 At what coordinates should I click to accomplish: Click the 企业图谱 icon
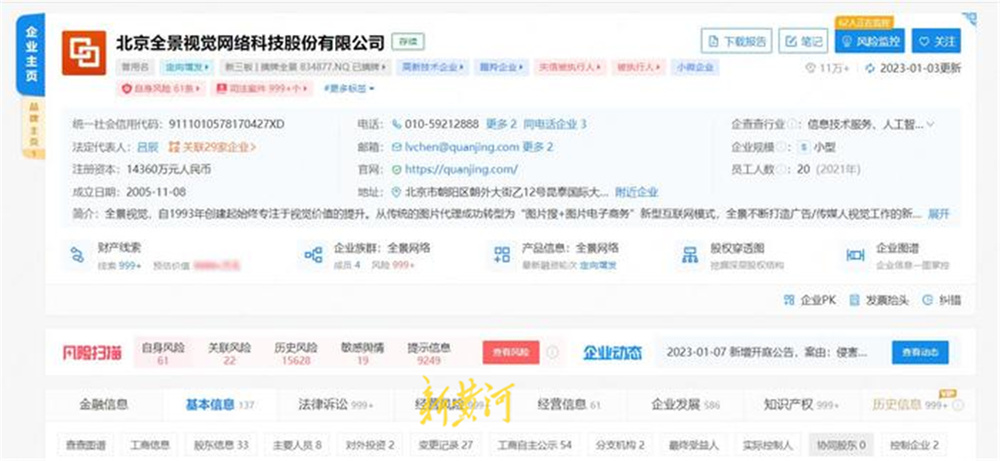tap(855, 255)
